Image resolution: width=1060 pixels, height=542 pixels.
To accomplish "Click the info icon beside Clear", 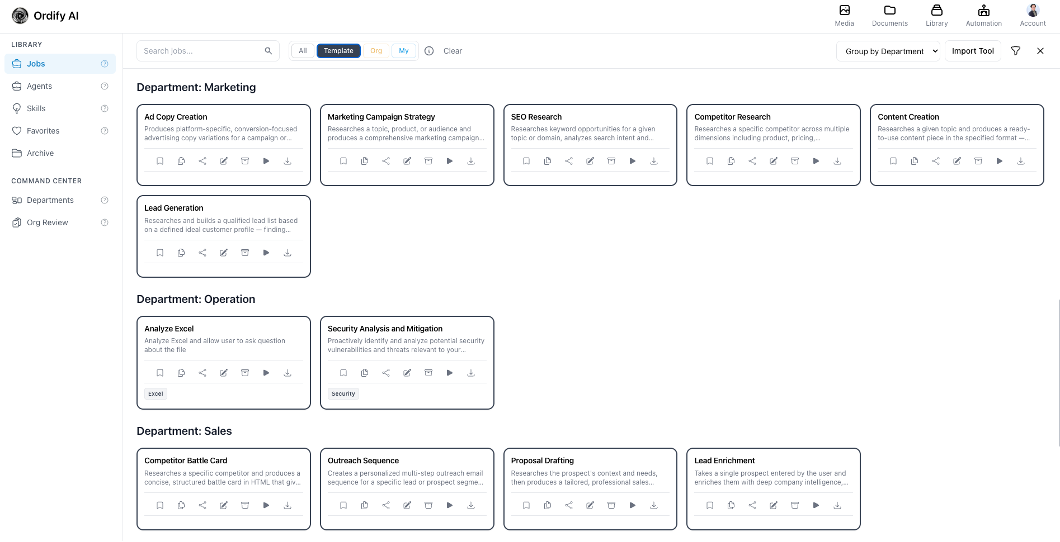I will pos(429,51).
